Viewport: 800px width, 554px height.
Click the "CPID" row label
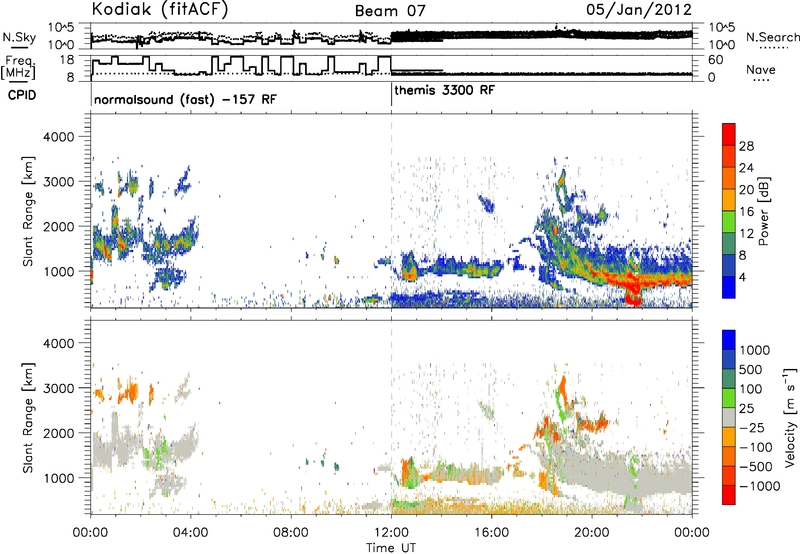[x=22, y=95]
